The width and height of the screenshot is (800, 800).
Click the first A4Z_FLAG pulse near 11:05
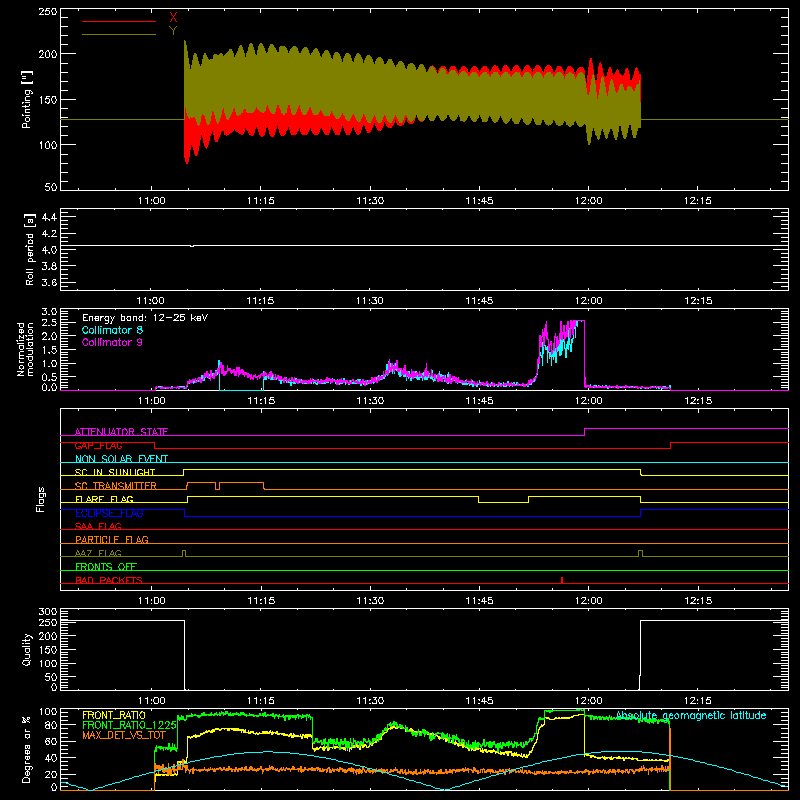pos(184,554)
